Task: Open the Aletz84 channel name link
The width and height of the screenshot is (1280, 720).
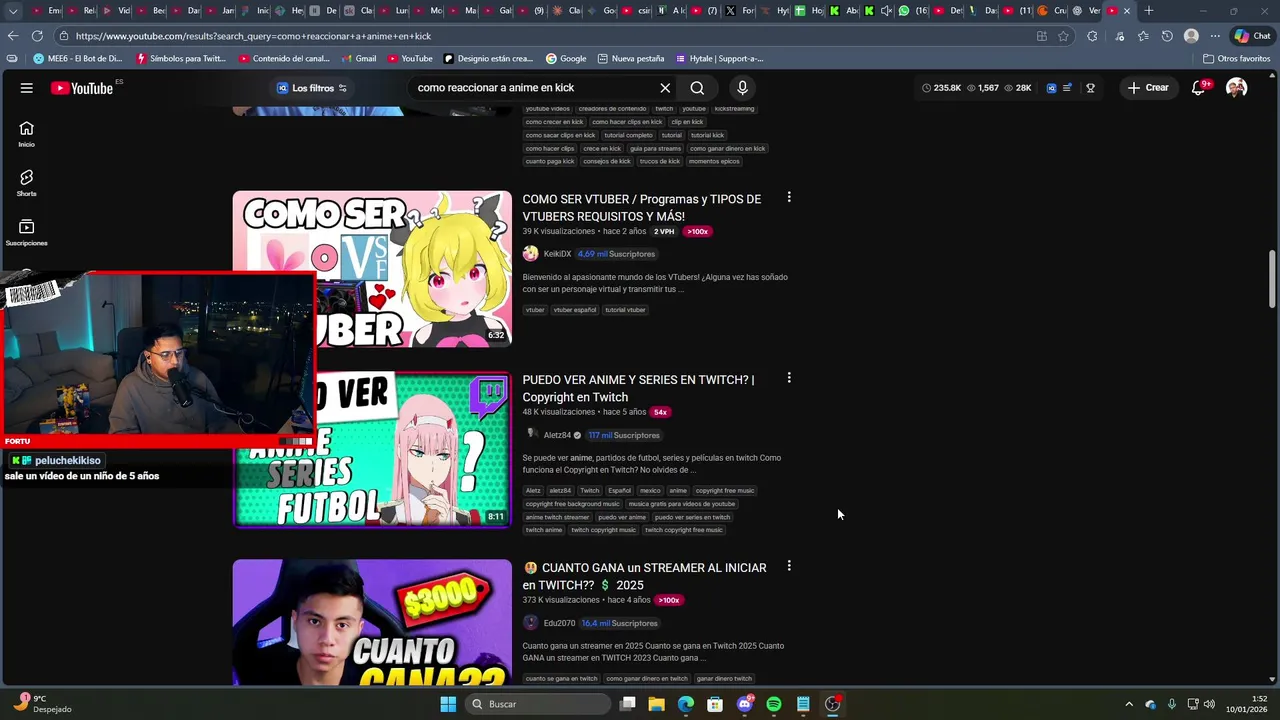Action: [557, 435]
